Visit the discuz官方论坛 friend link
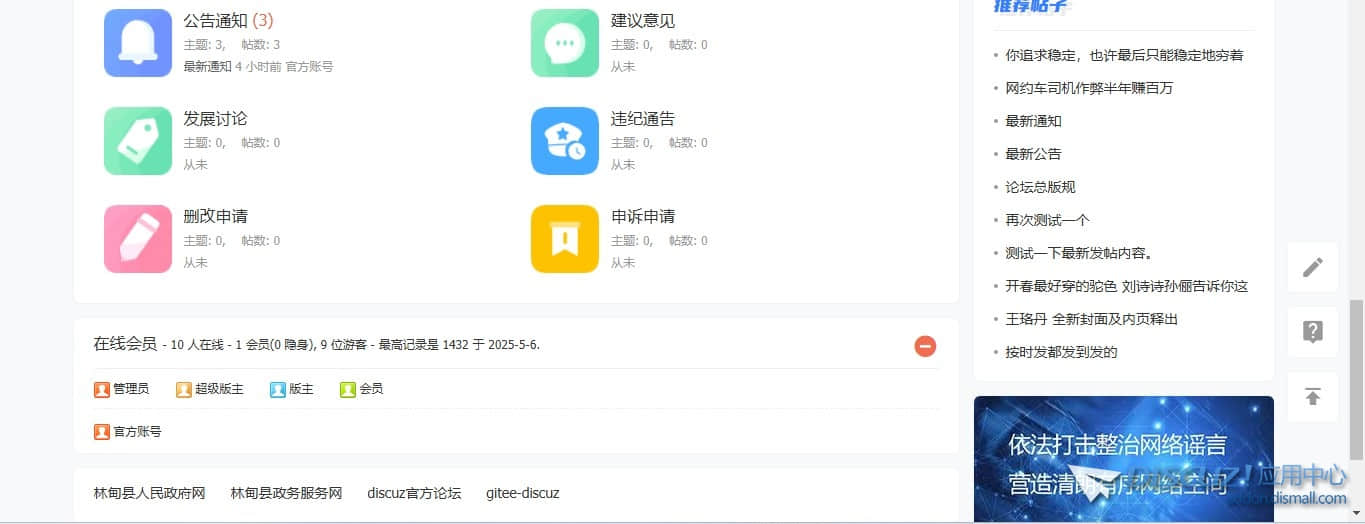Screen dimensions: 1365x524 point(414,493)
